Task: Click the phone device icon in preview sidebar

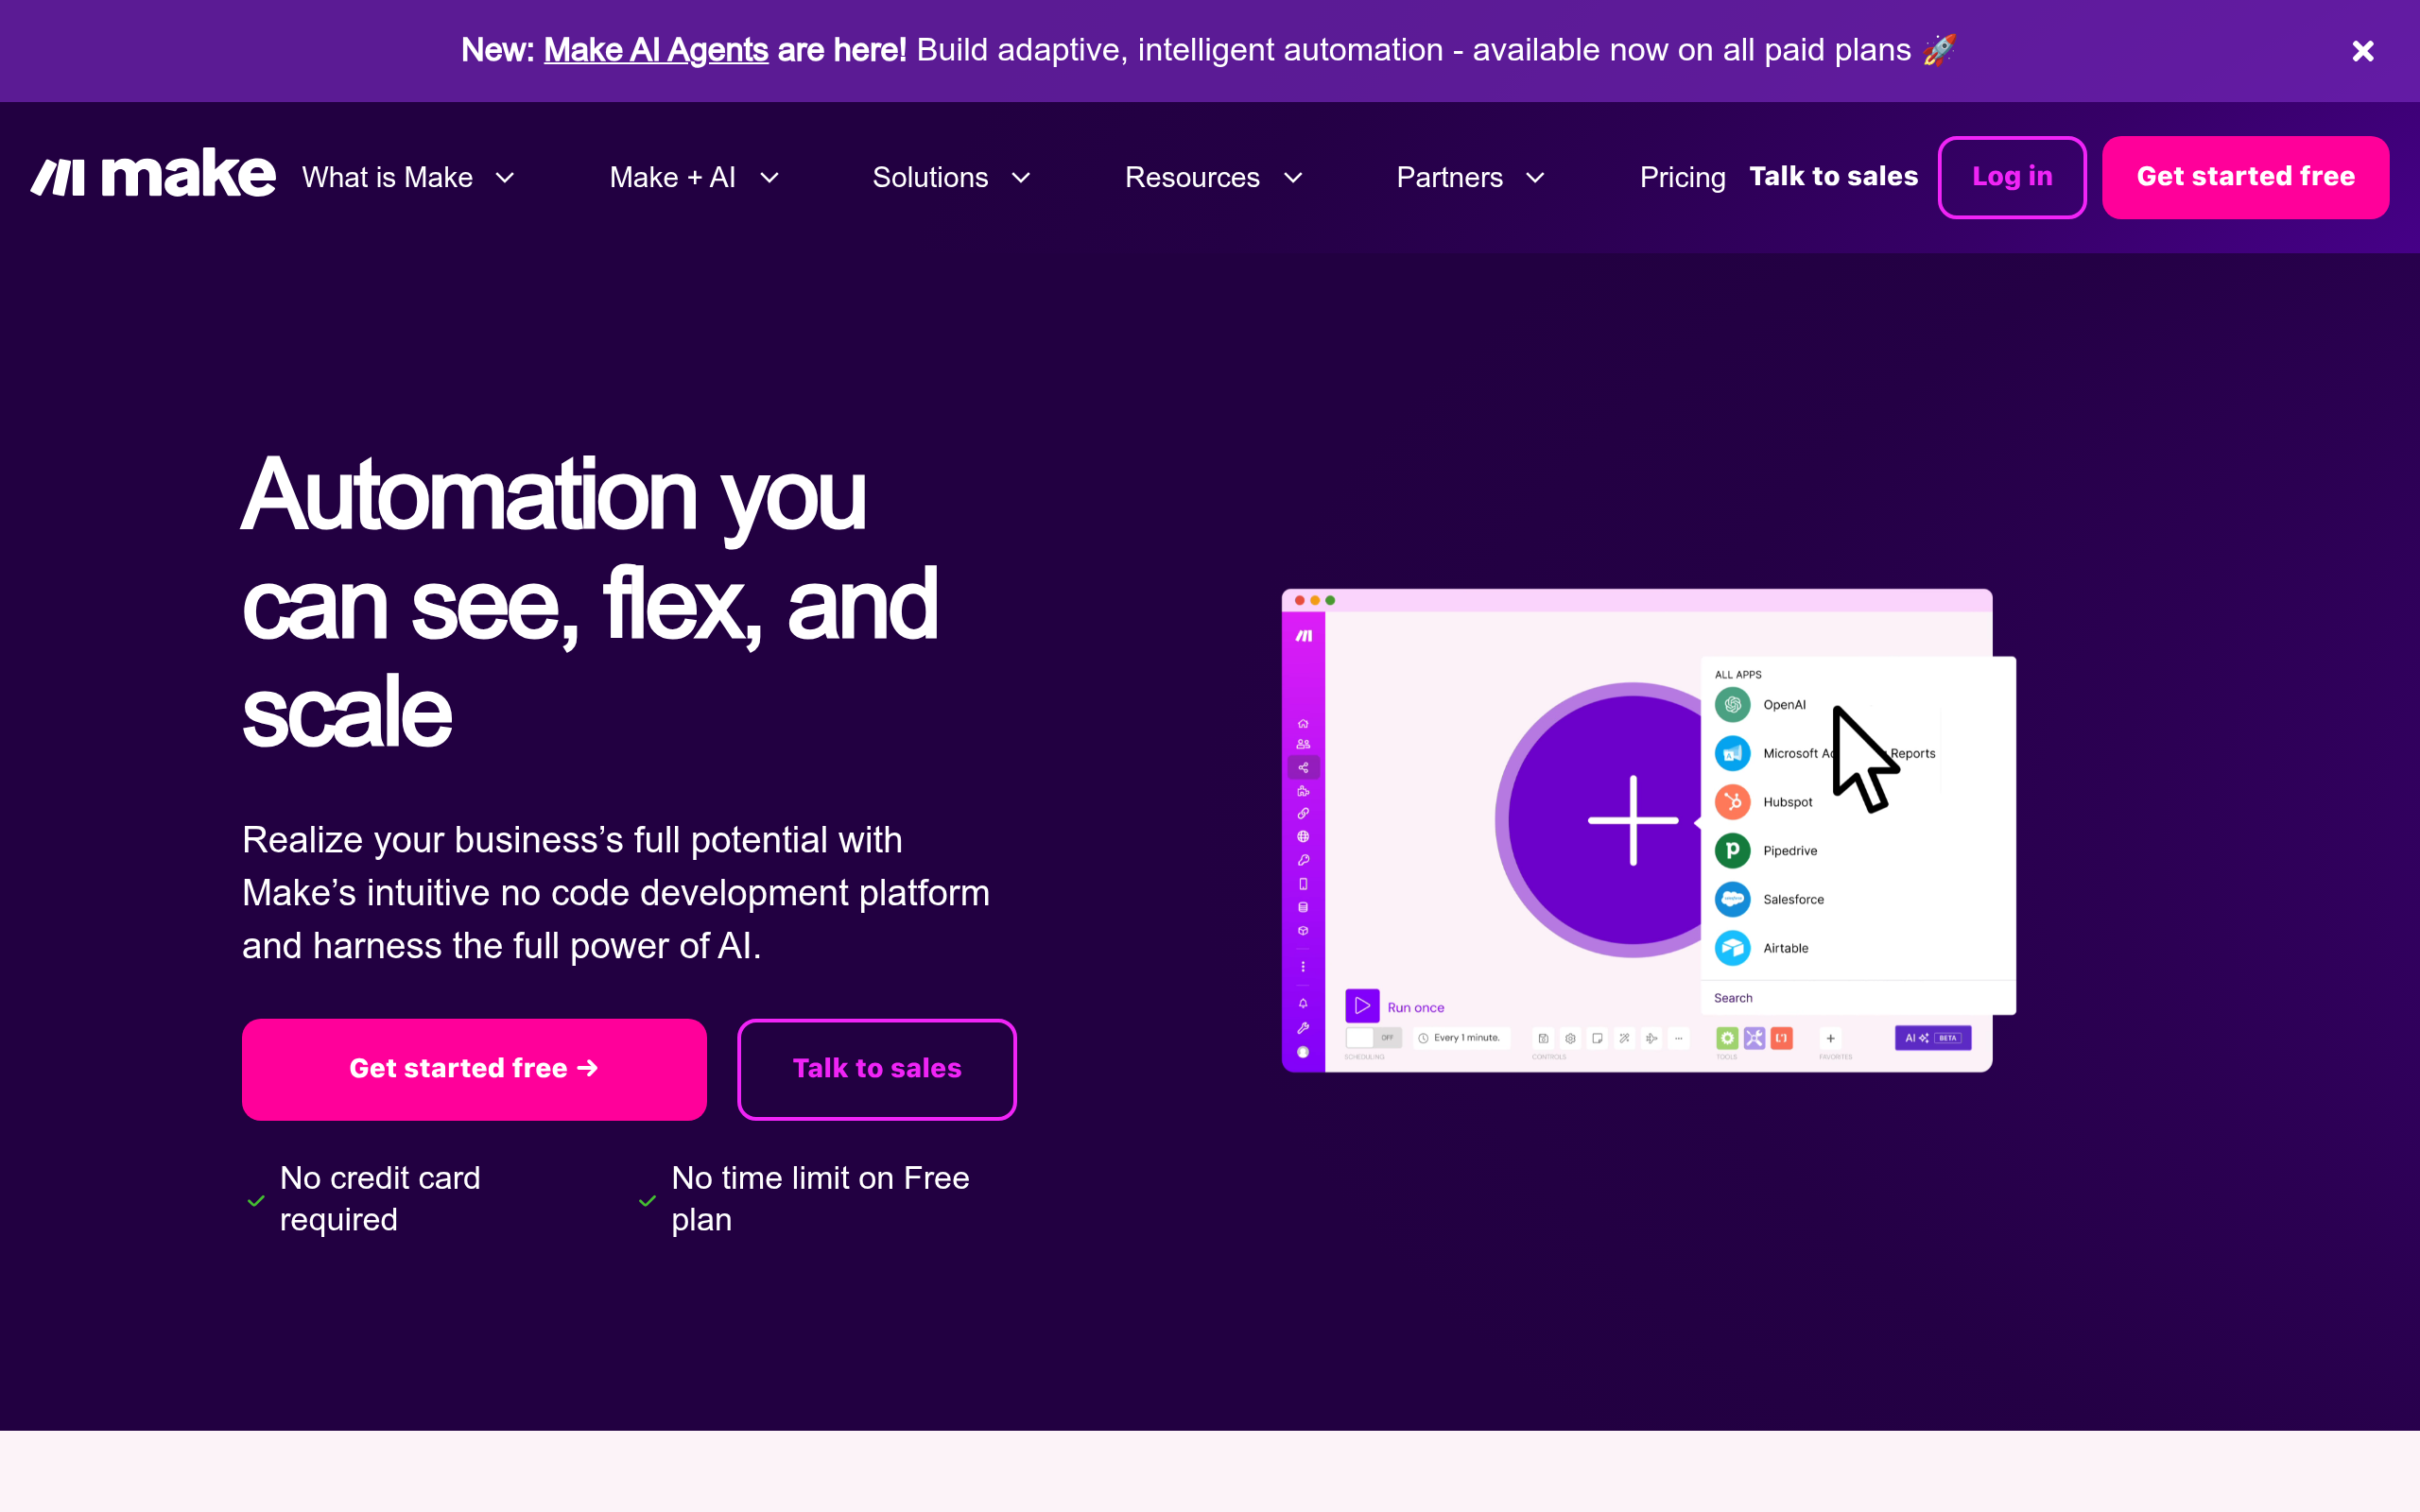Action: [1303, 884]
